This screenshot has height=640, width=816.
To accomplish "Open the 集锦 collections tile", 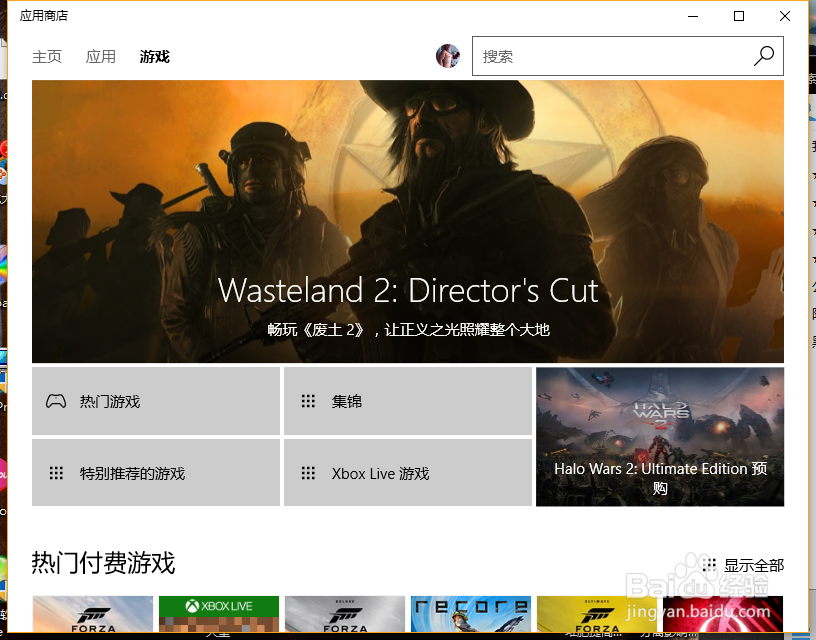I will tap(407, 401).
